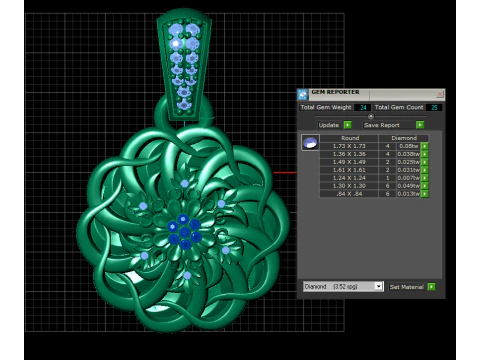Select the round diamond gem thumbnail
Image resolution: width=480 pixels, height=360 pixels.
(x=310, y=143)
